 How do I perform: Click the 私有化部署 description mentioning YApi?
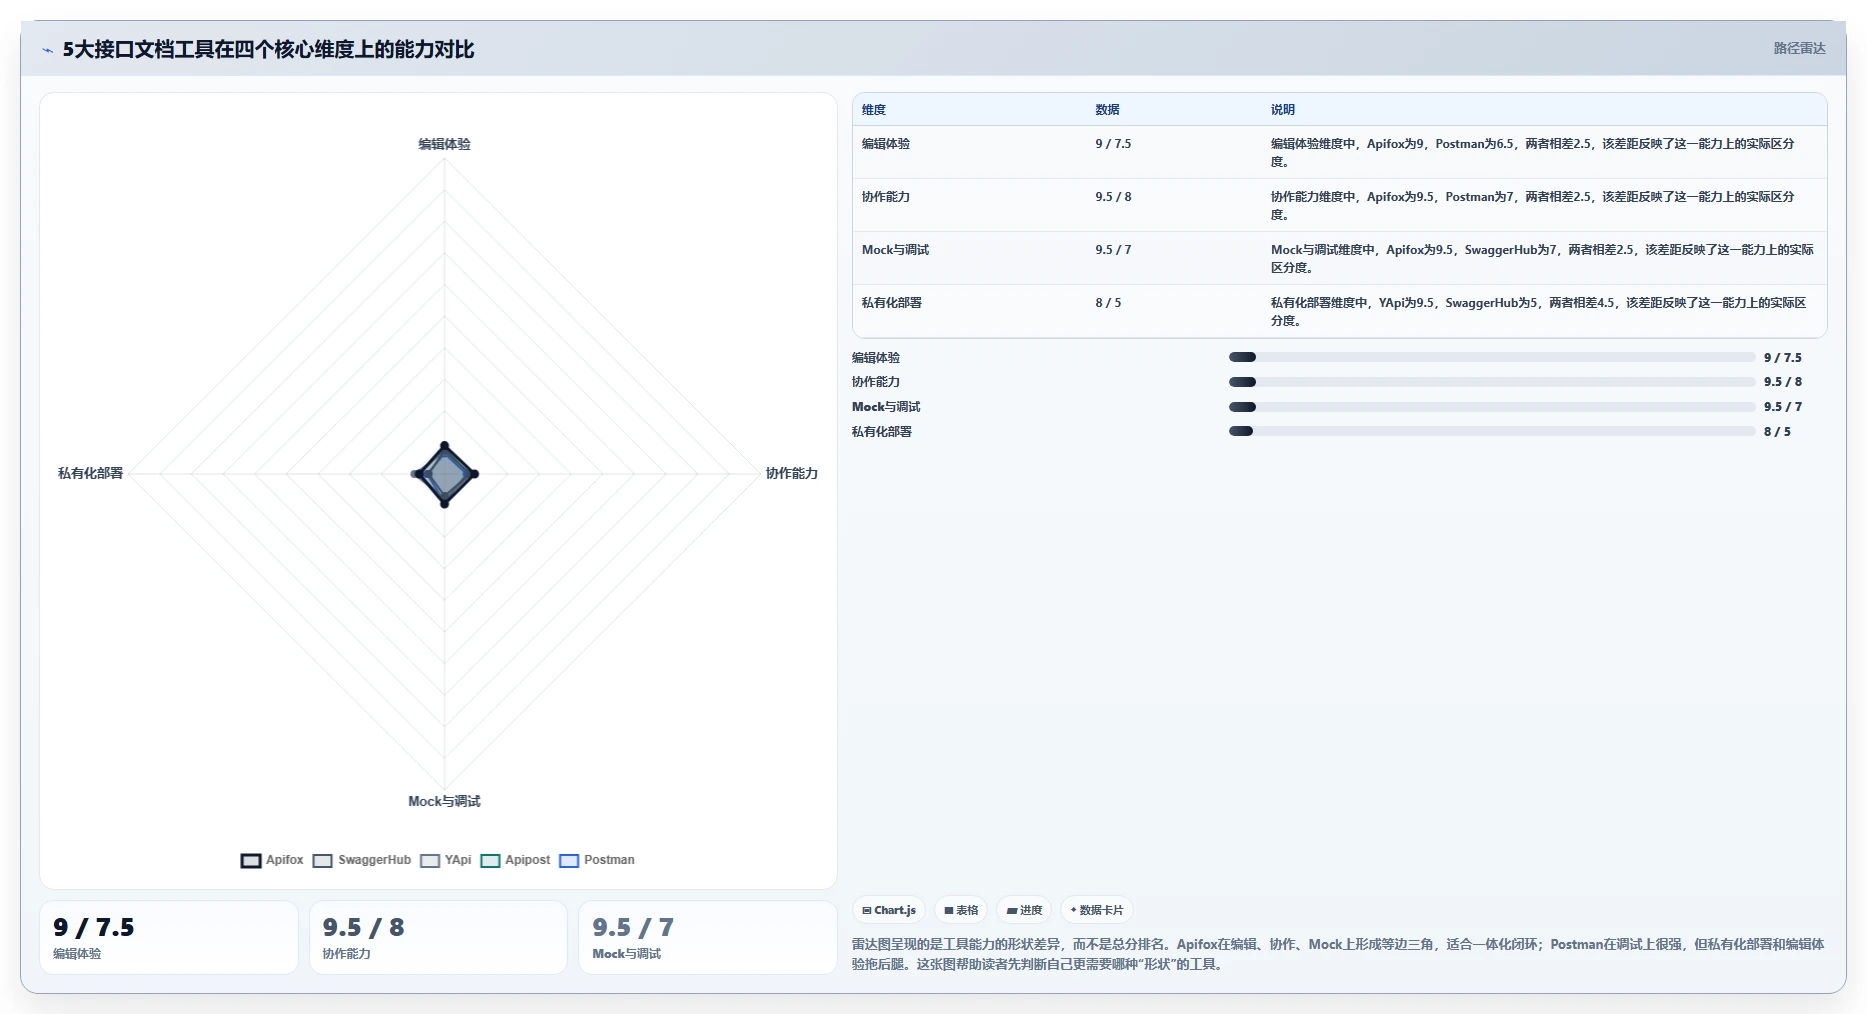pos(1538,312)
